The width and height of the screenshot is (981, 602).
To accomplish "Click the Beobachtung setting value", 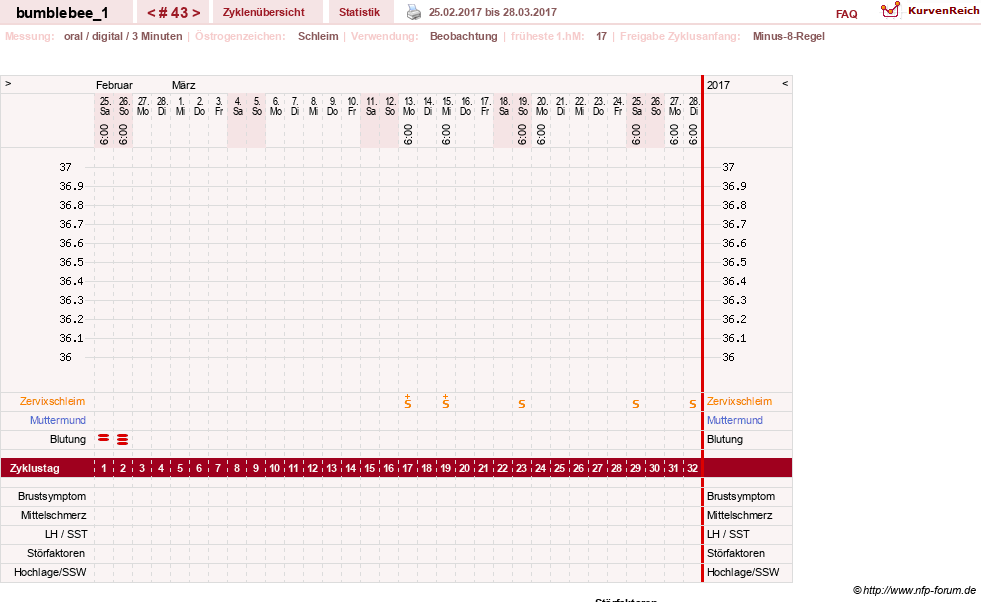I will tap(464, 36).
